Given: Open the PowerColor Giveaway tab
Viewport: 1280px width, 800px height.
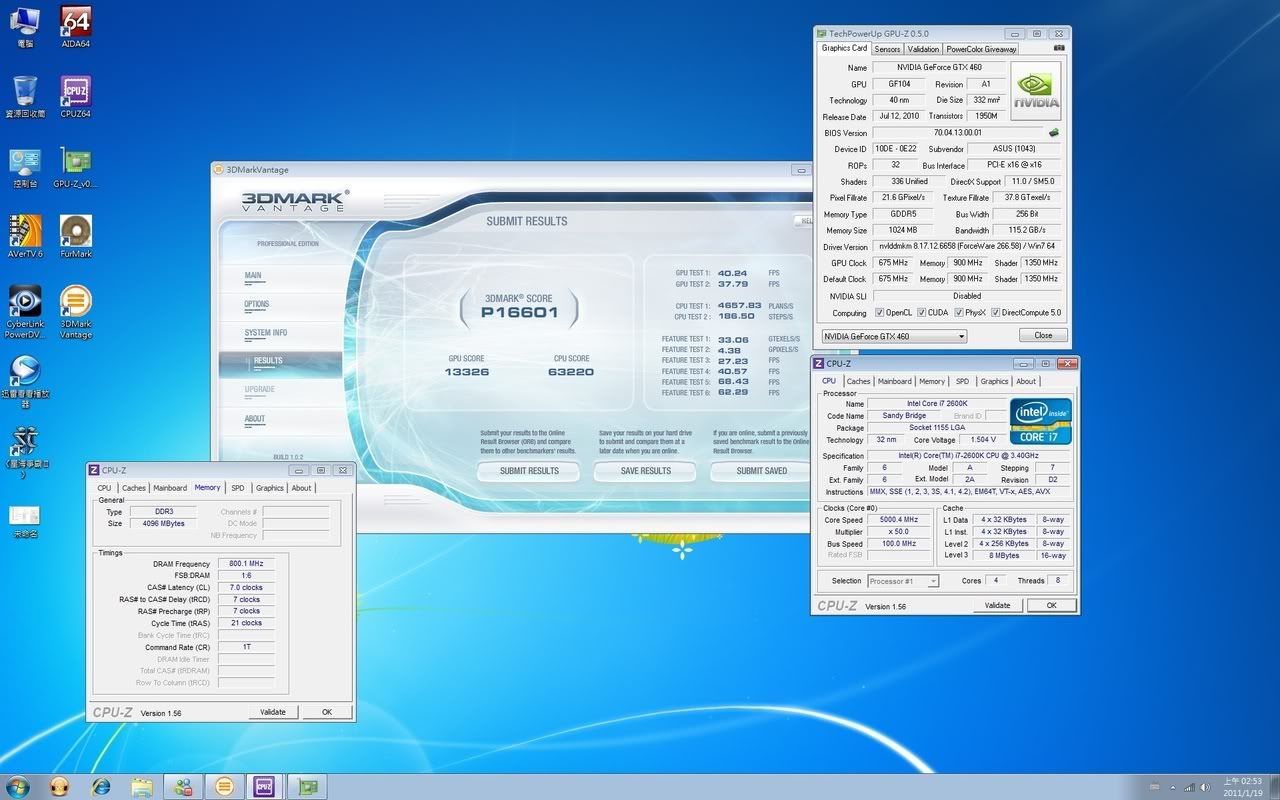Looking at the screenshot, I should coord(981,49).
